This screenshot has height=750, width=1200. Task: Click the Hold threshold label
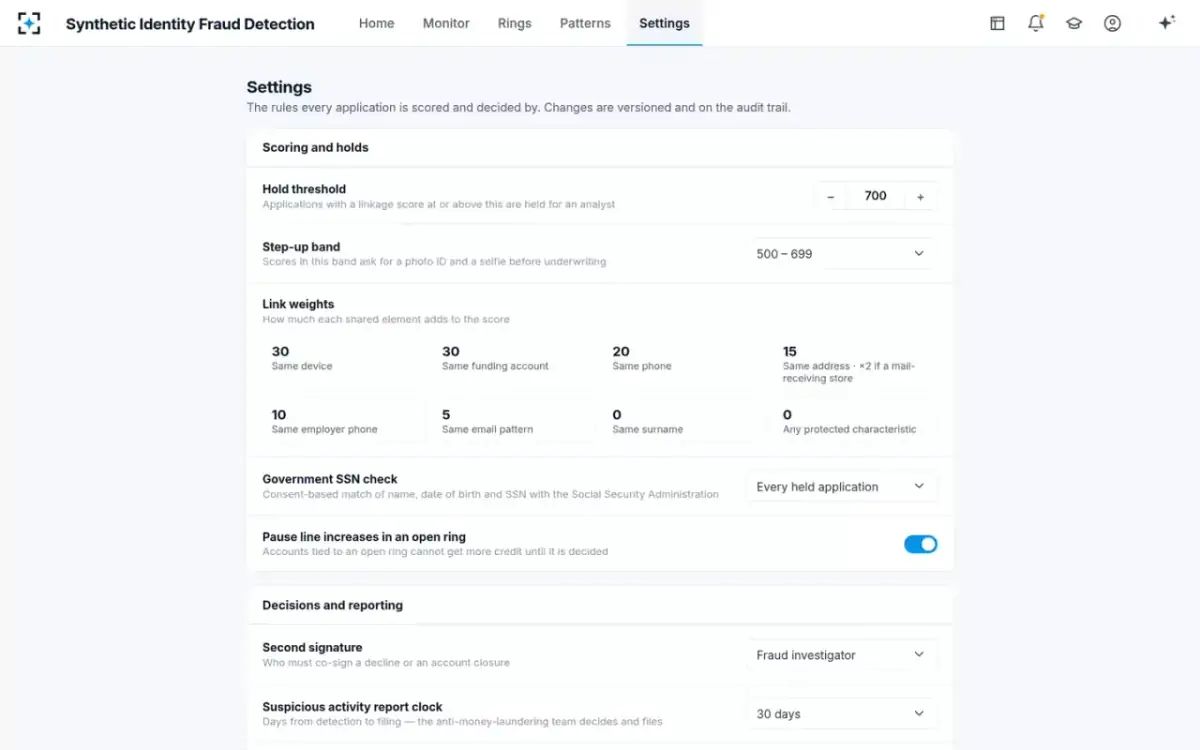pos(304,189)
